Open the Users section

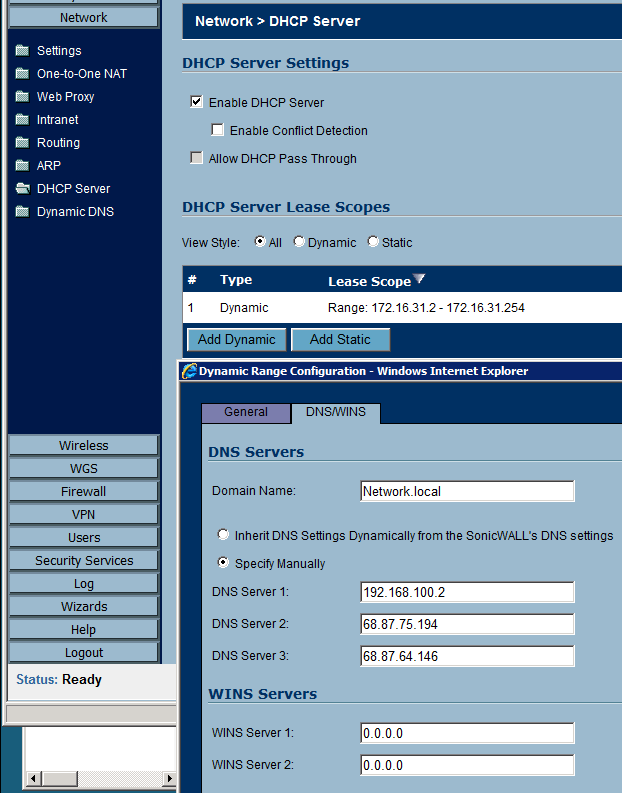84,538
